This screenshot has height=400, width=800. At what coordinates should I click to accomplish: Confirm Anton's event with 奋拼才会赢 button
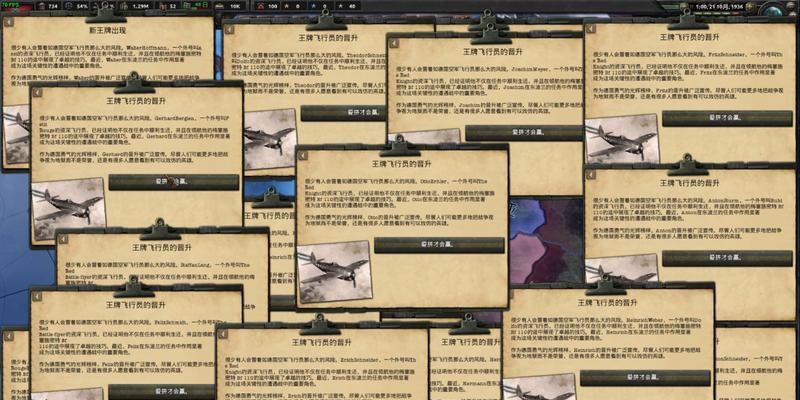(727, 258)
